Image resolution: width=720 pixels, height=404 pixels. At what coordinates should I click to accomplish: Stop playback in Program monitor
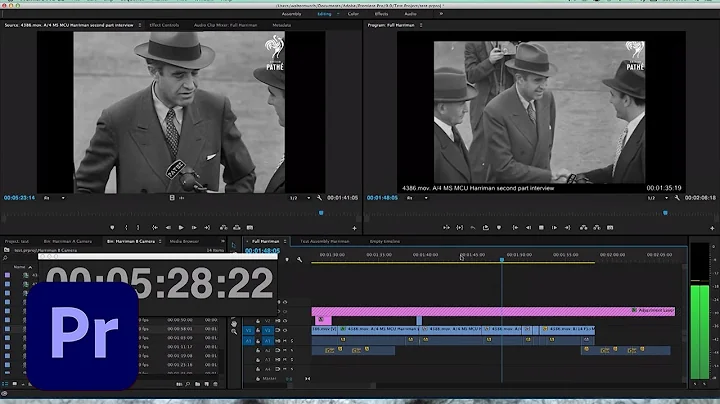tap(541, 228)
